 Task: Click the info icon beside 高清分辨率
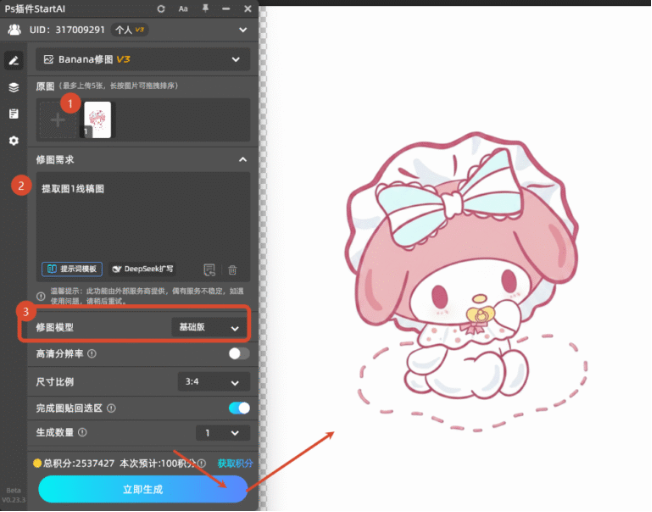(92, 354)
